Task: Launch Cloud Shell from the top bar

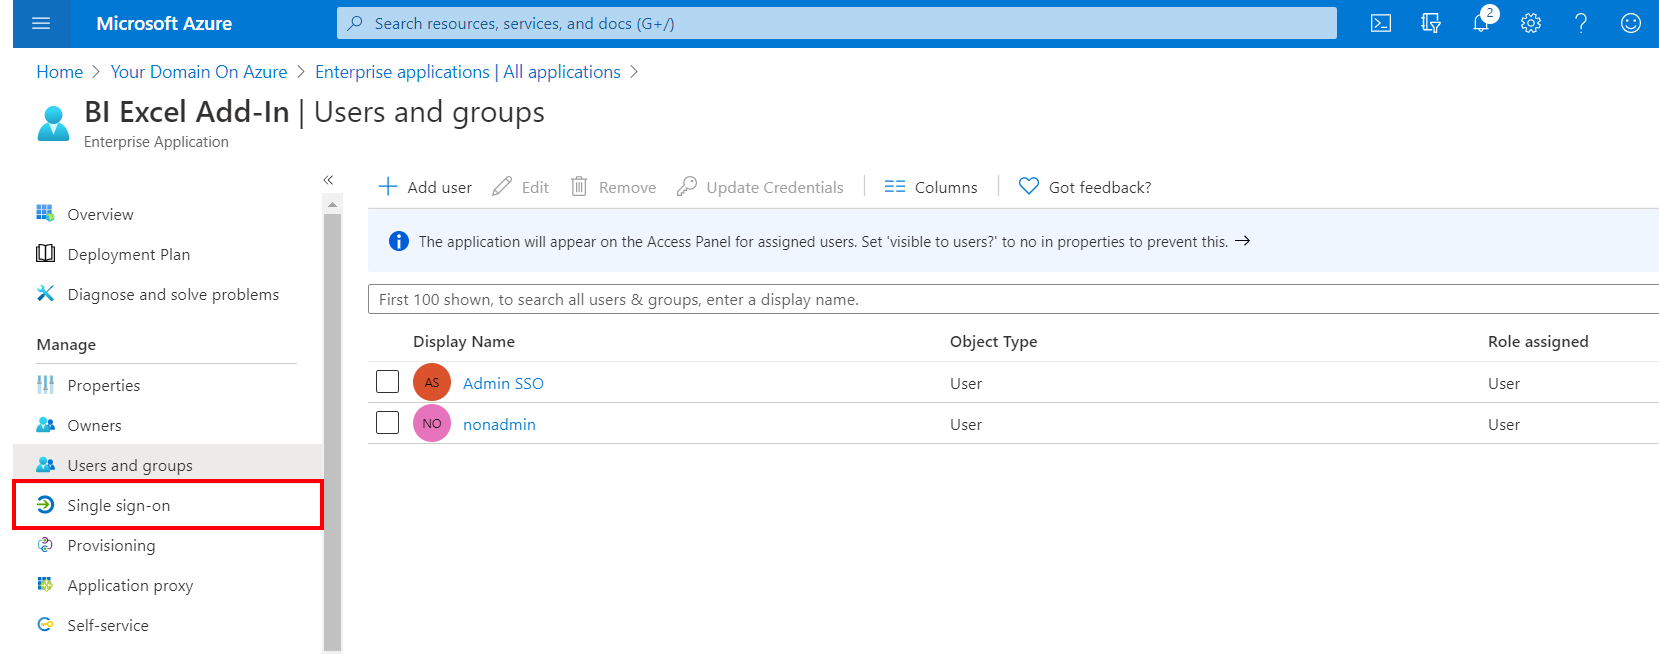Action: [x=1381, y=23]
